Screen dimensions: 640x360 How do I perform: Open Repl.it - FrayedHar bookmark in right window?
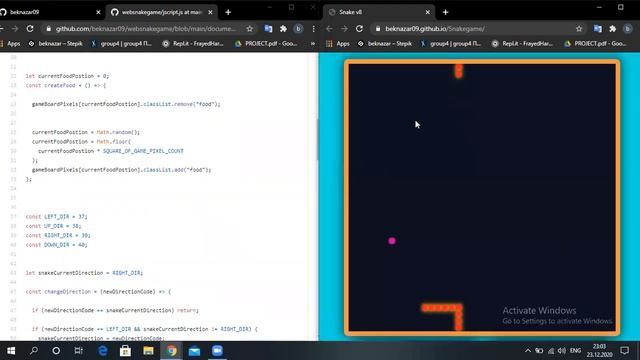(x=522, y=43)
